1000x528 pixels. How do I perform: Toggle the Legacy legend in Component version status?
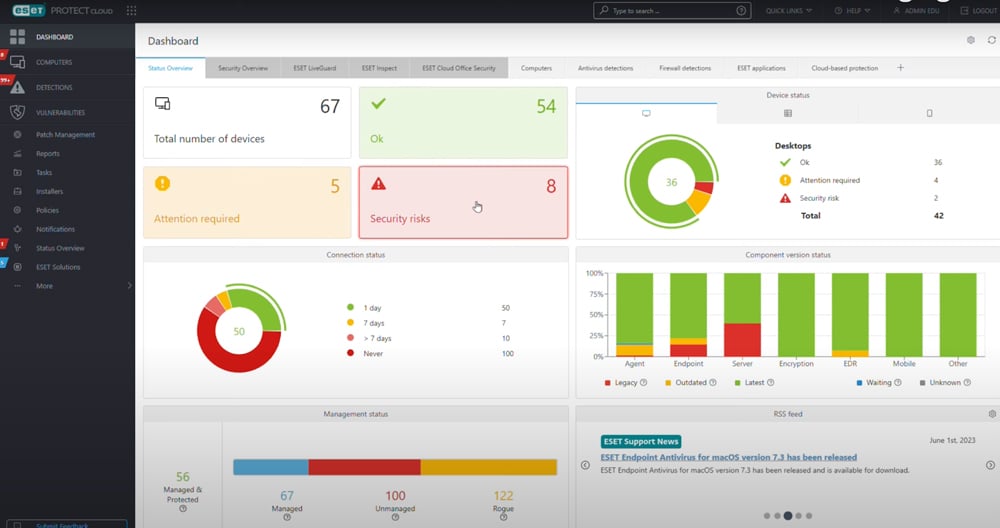coord(626,382)
